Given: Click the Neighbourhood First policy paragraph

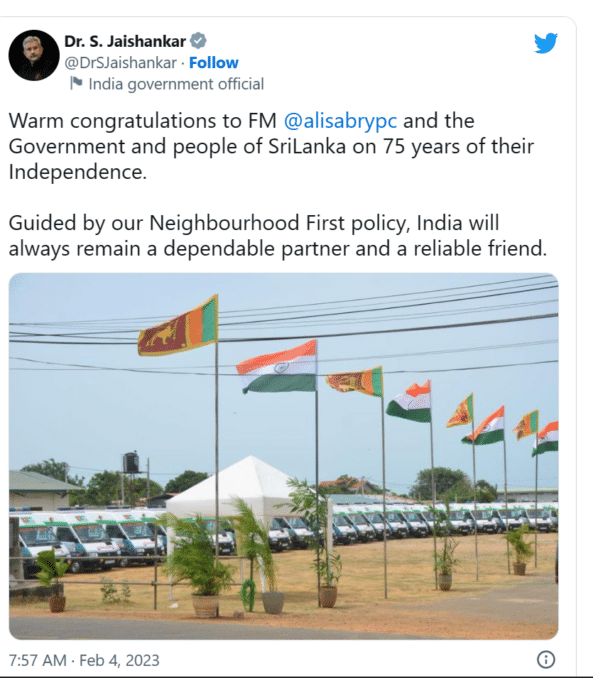Looking at the screenshot, I should pos(278,236).
